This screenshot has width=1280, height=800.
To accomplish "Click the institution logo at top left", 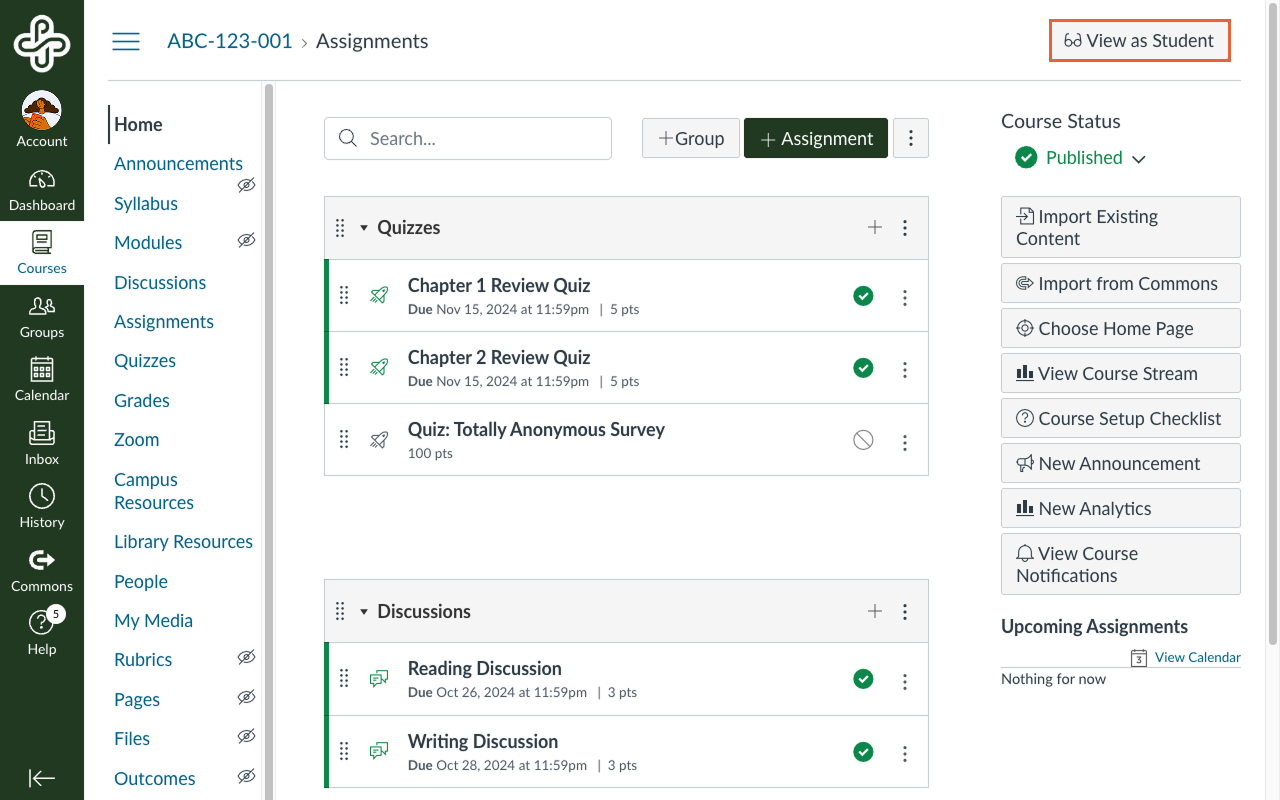I will [x=42, y=43].
